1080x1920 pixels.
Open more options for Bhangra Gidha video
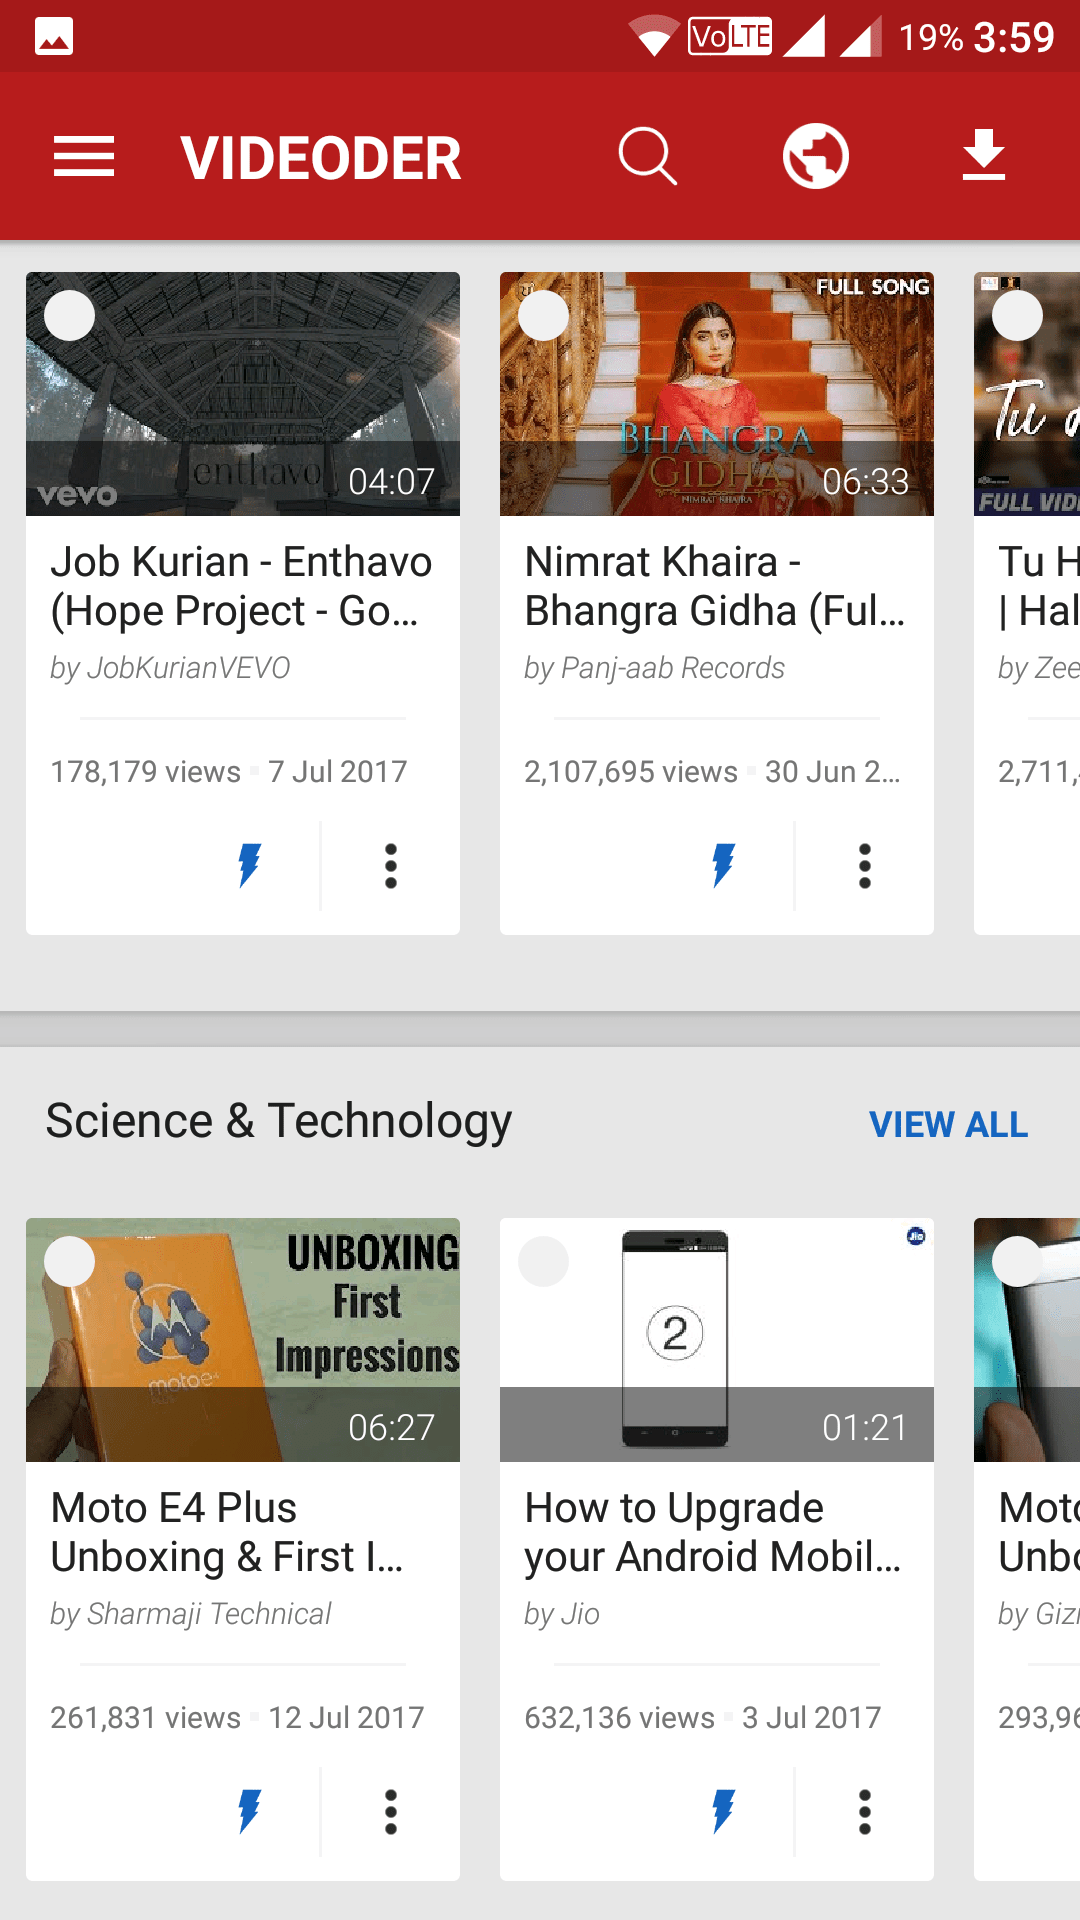pos(865,866)
